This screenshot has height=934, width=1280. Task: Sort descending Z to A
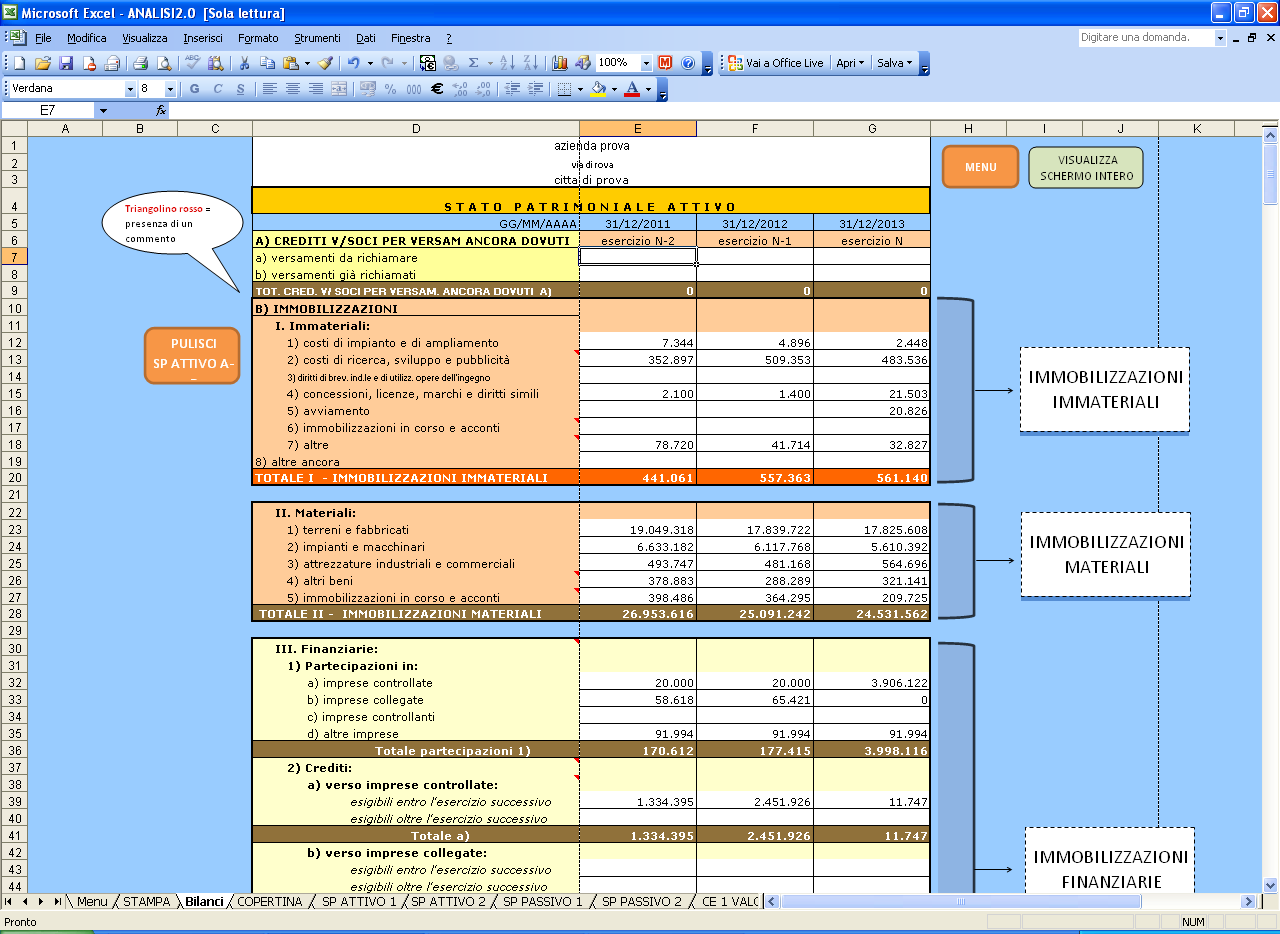pyautogui.click(x=531, y=63)
